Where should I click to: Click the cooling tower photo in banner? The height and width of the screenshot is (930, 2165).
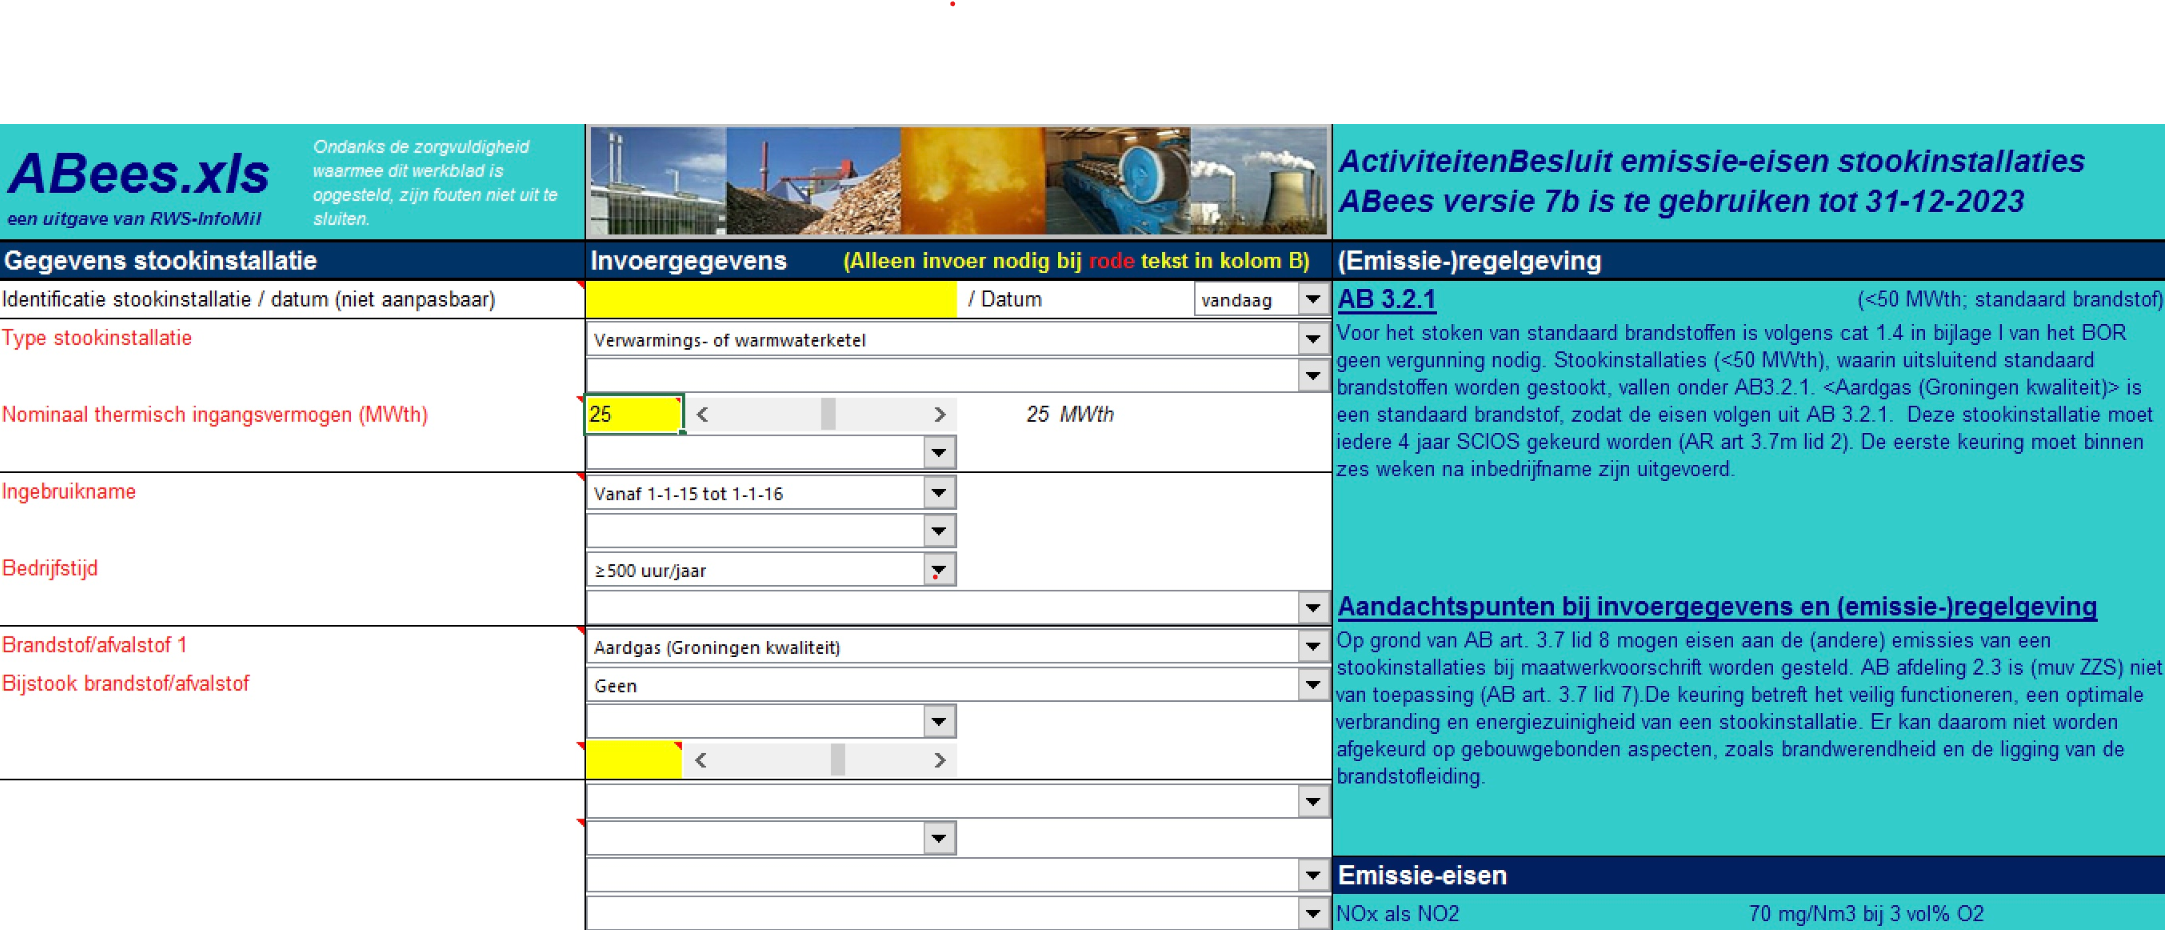1260,181
